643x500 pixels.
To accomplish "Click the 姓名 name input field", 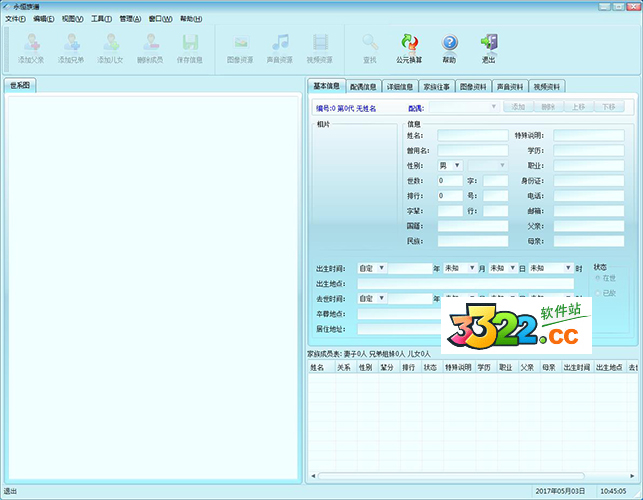I will coord(472,135).
